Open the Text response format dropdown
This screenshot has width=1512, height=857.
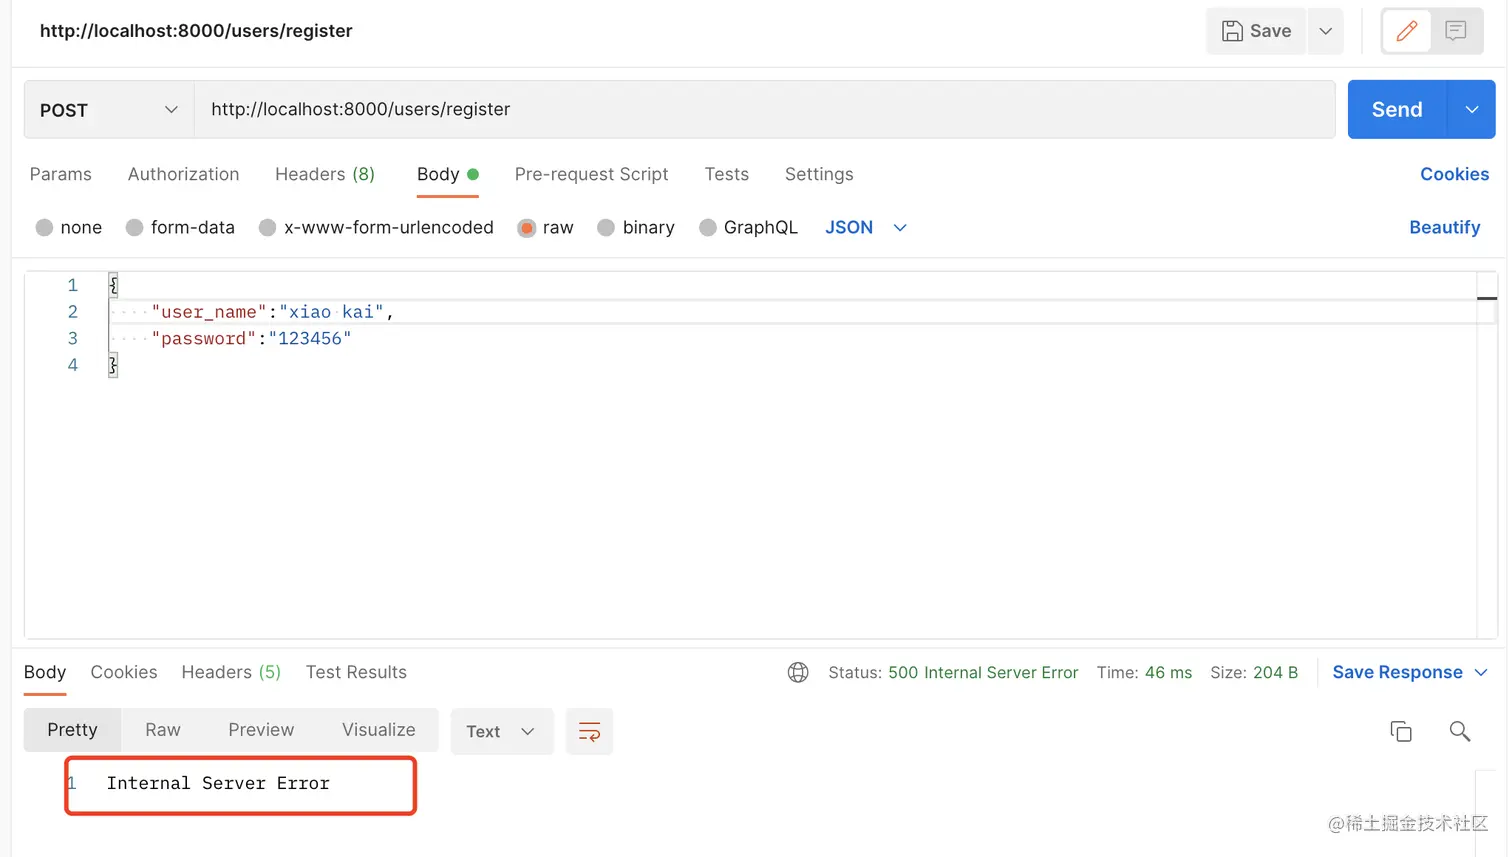501,732
